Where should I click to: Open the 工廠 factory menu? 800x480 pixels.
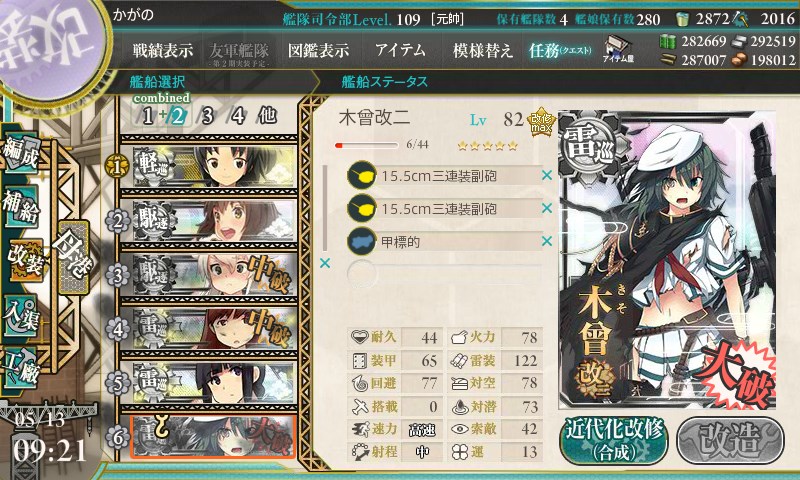20,368
